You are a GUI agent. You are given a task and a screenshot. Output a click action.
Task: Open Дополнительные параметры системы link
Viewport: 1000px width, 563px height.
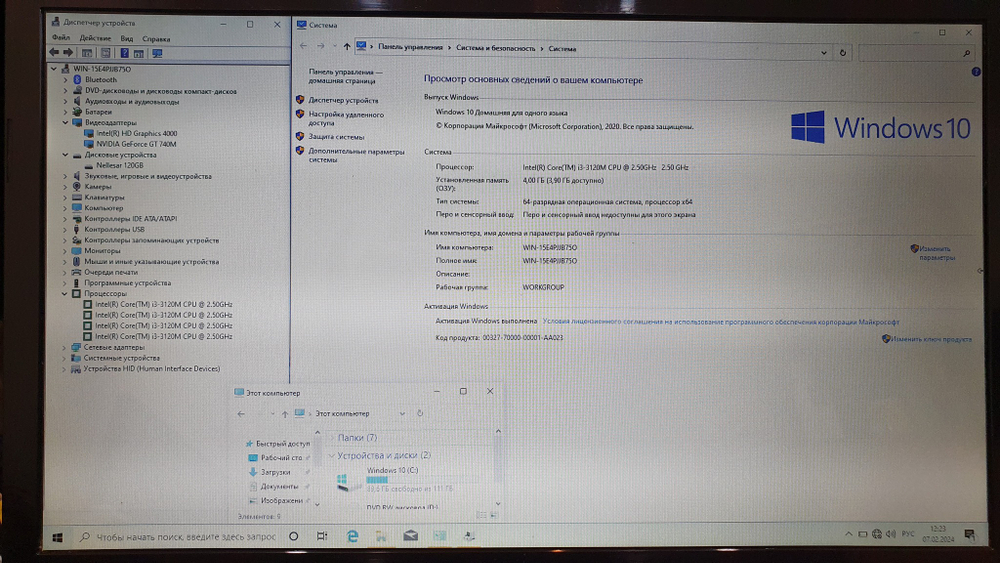[x=357, y=156]
